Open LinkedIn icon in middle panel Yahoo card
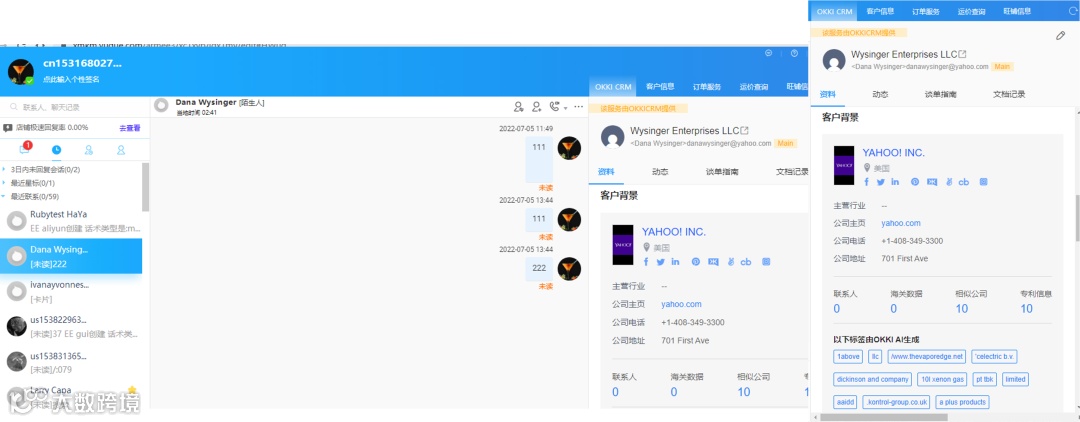The height and width of the screenshot is (422, 1080). pyautogui.click(x=675, y=262)
